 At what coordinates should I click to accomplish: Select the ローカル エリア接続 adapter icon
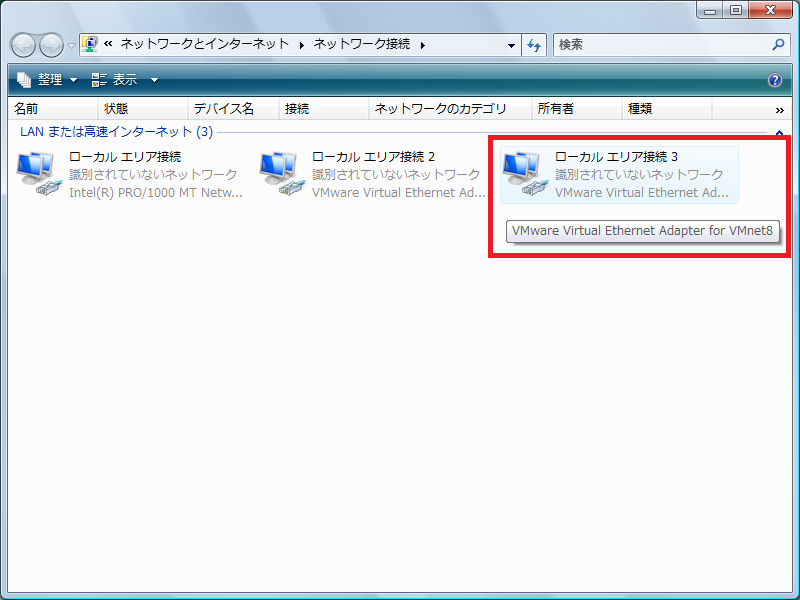click(40, 175)
